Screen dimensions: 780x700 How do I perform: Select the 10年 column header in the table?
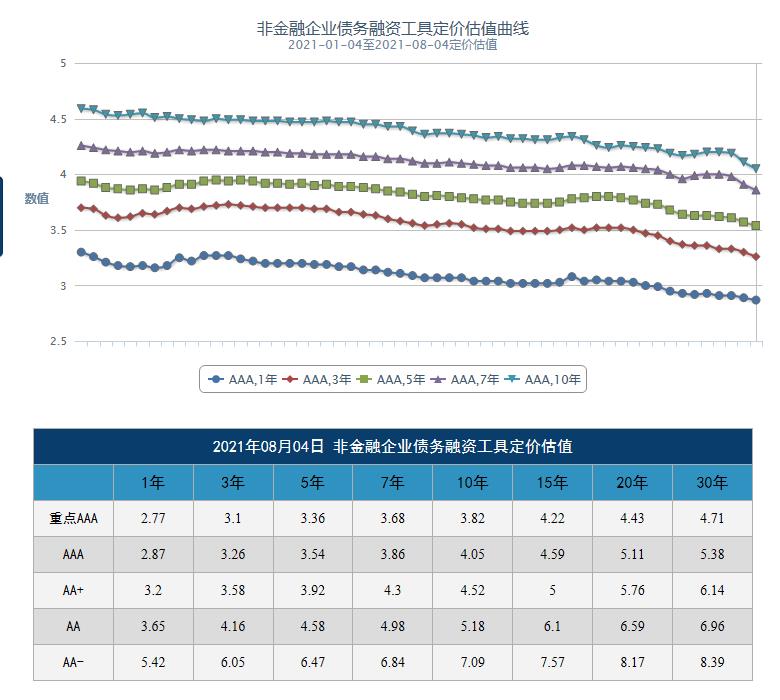point(472,483)
